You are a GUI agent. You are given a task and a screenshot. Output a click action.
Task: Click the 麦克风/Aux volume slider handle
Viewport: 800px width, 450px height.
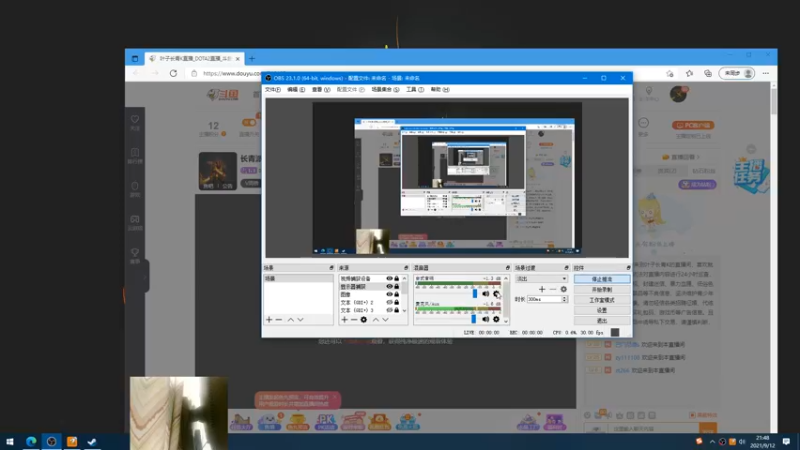pos(473,319)
